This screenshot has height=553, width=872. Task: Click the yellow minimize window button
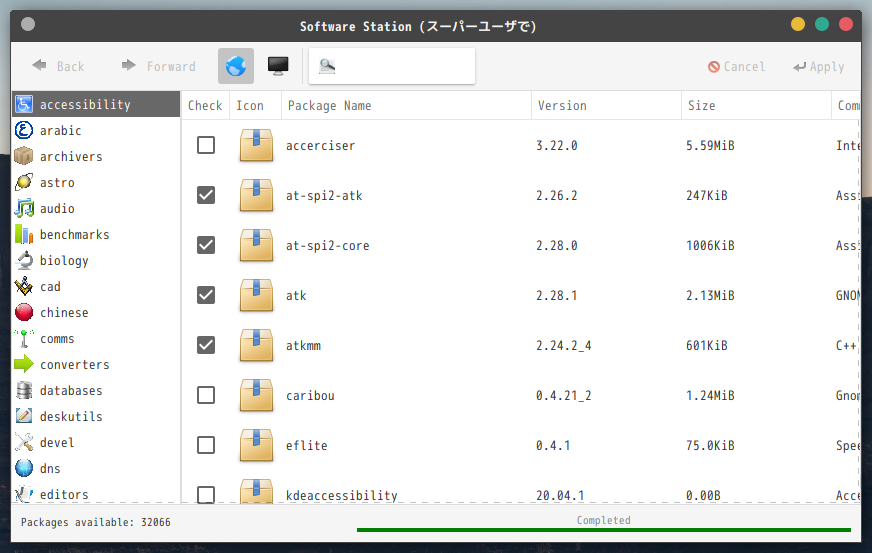798,24
